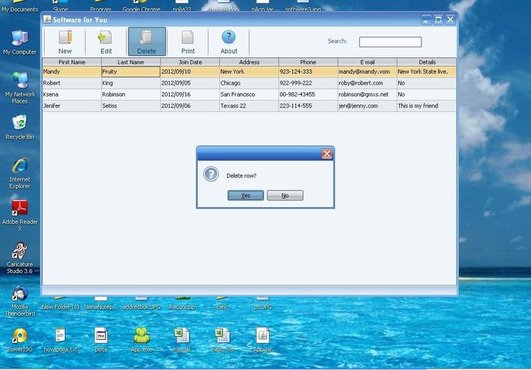
Task: Click inside the Search field
Action: tap(390, 42)
